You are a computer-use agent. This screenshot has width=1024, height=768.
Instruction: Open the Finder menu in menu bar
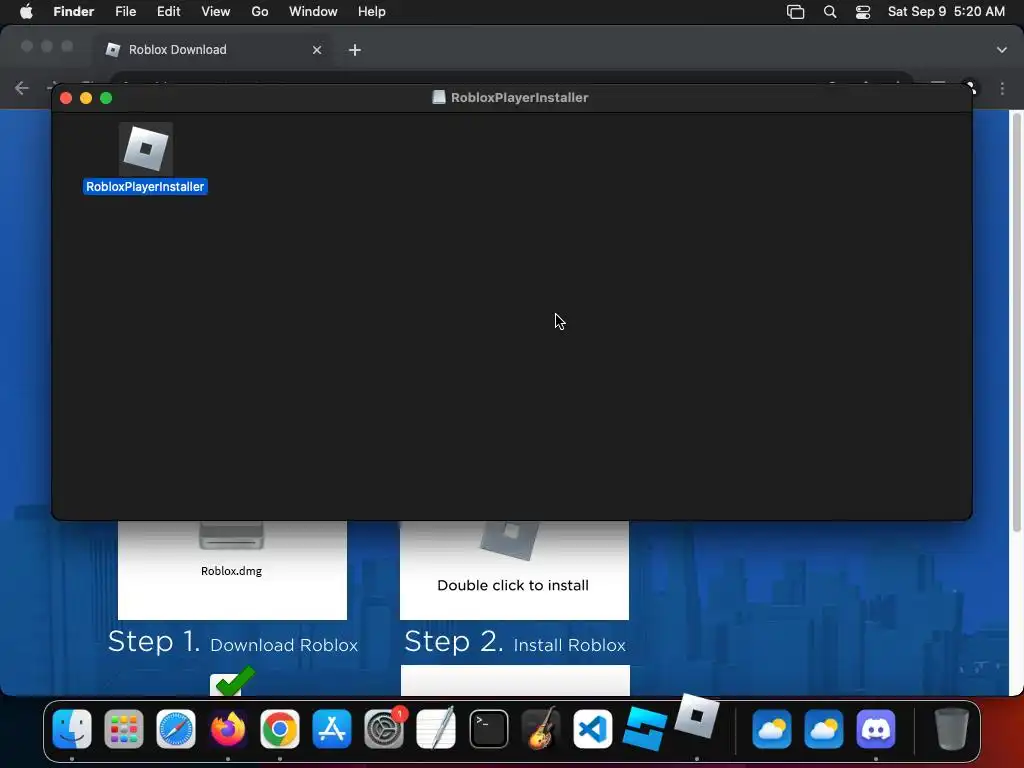pos(73,12)
